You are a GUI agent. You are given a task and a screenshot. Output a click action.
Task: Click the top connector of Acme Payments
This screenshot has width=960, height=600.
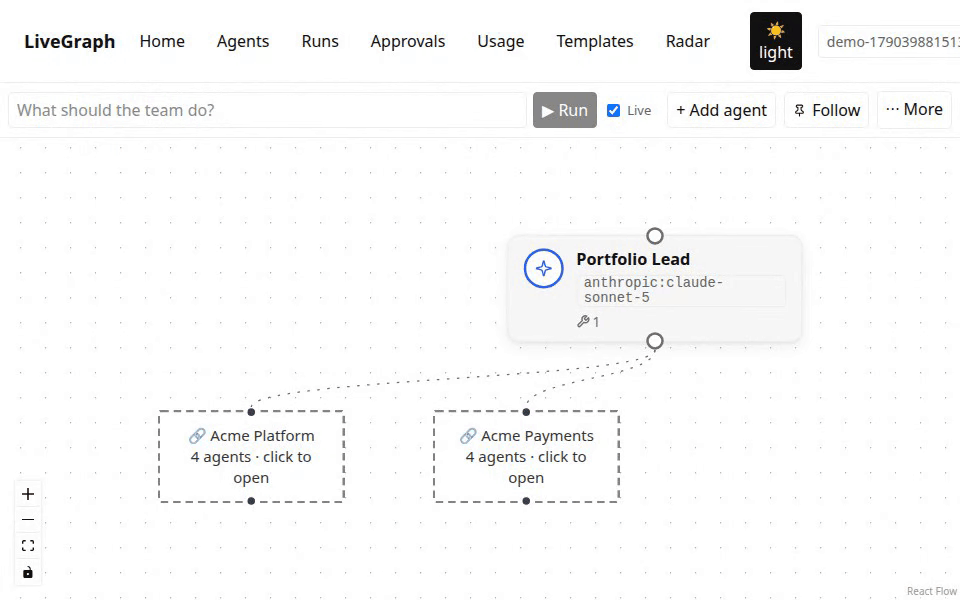click(526, 412)
